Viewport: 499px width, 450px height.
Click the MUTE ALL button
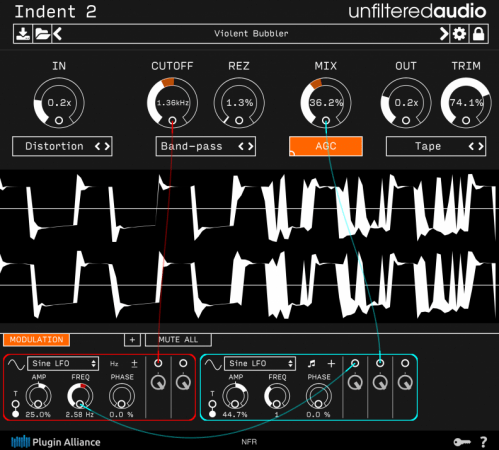point(178,340)
